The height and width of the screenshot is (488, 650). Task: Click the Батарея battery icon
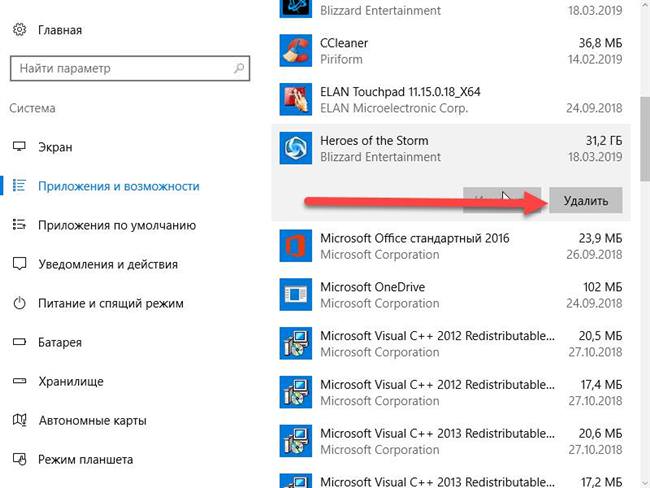click(x=19, y=342)
